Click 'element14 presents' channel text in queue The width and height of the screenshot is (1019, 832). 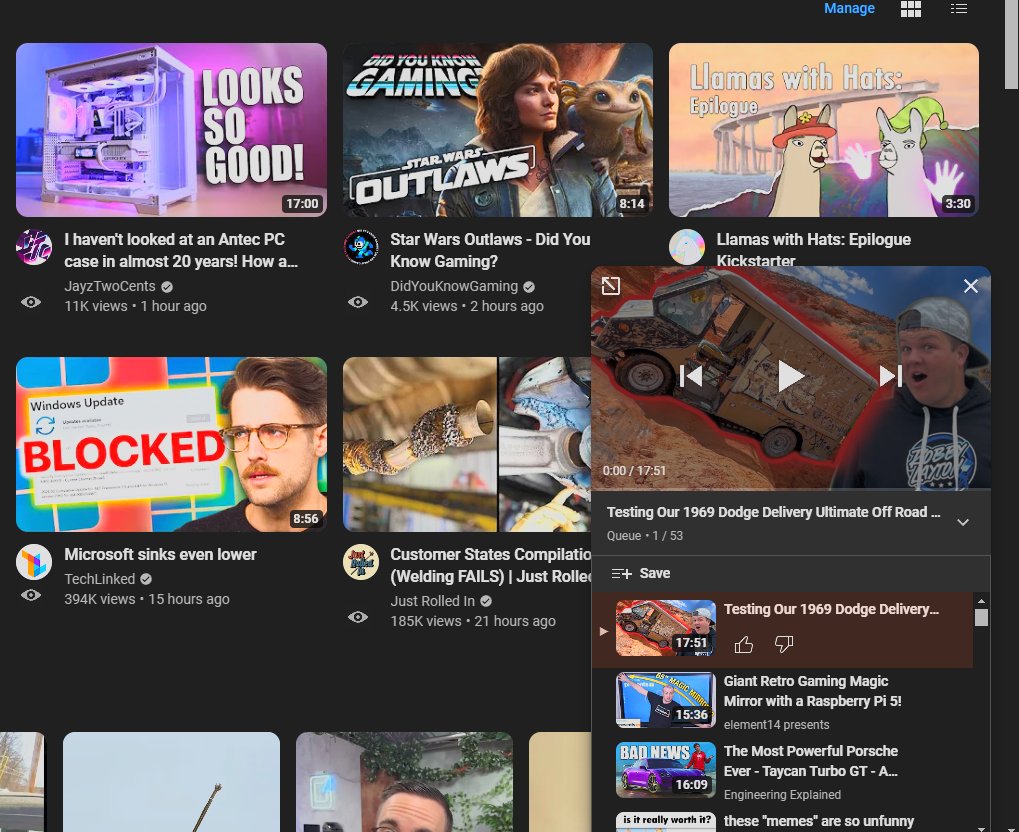(776, 724)
